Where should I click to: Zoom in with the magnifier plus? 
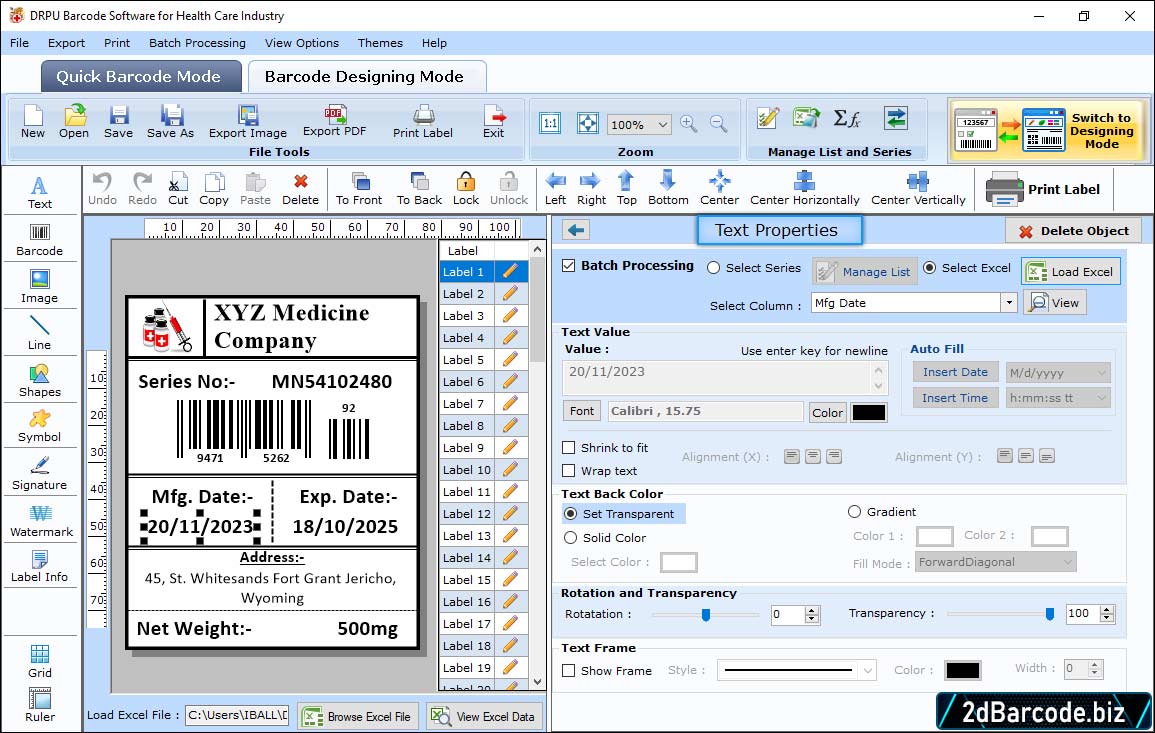[689, 123]
